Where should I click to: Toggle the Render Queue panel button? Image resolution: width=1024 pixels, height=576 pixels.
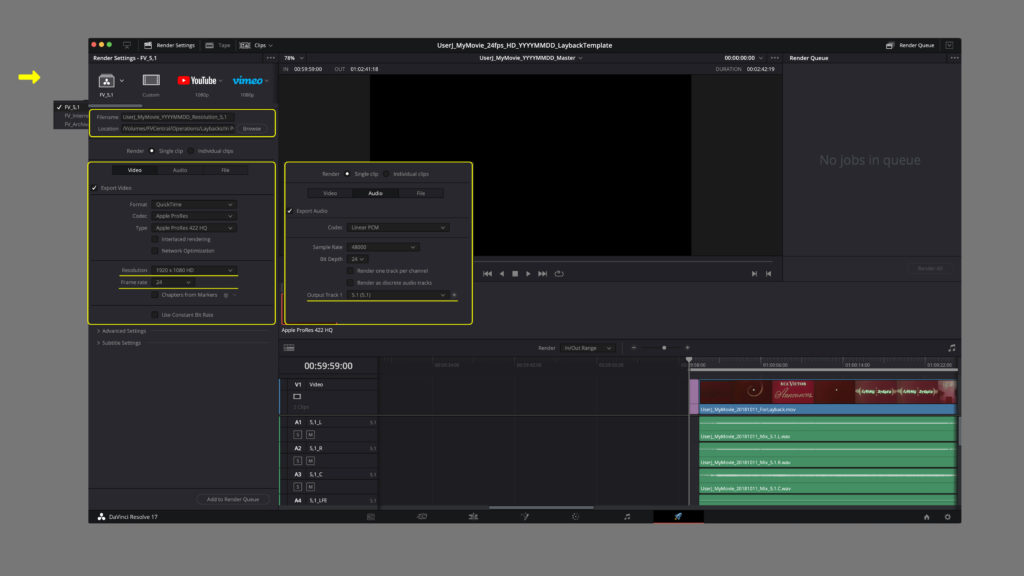(x=912, y=45)
